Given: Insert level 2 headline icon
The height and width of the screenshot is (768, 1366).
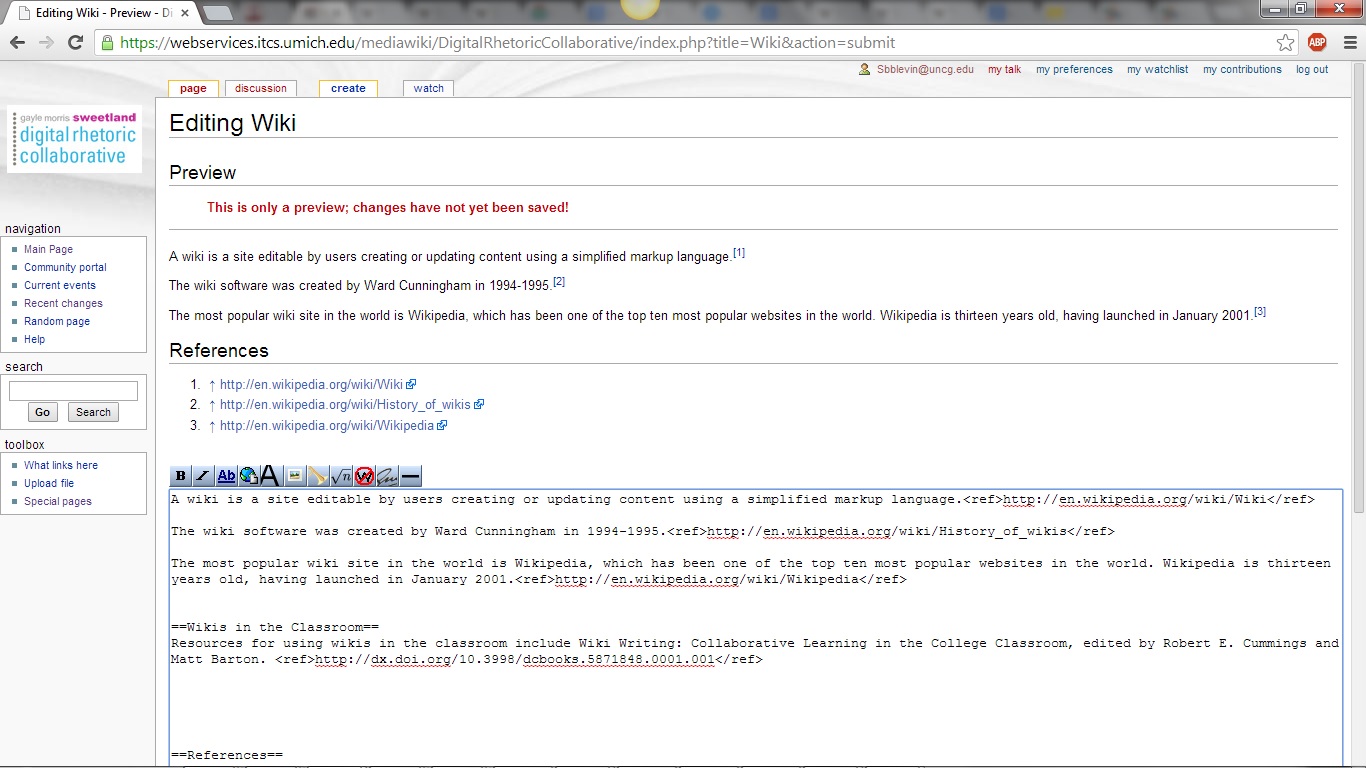Looking at the screenshot, I should pyautogui.click(x=271, y=476).
